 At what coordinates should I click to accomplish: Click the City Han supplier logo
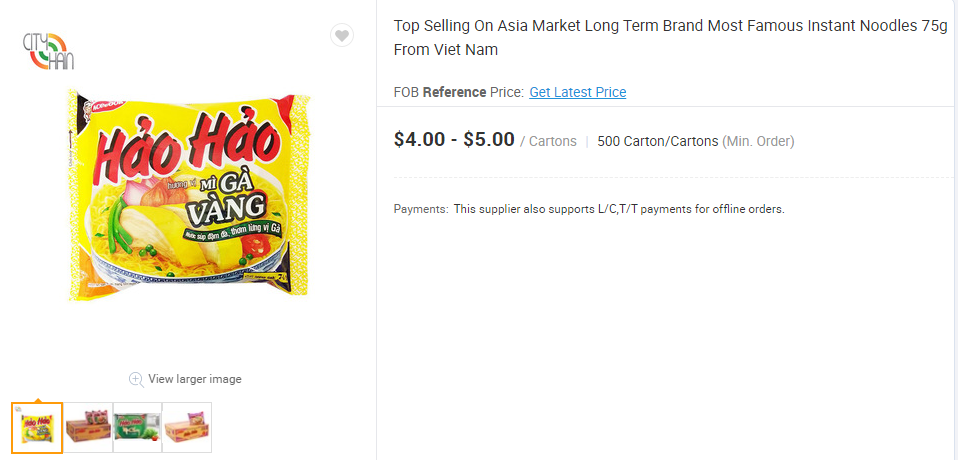(x=47, y=49)
